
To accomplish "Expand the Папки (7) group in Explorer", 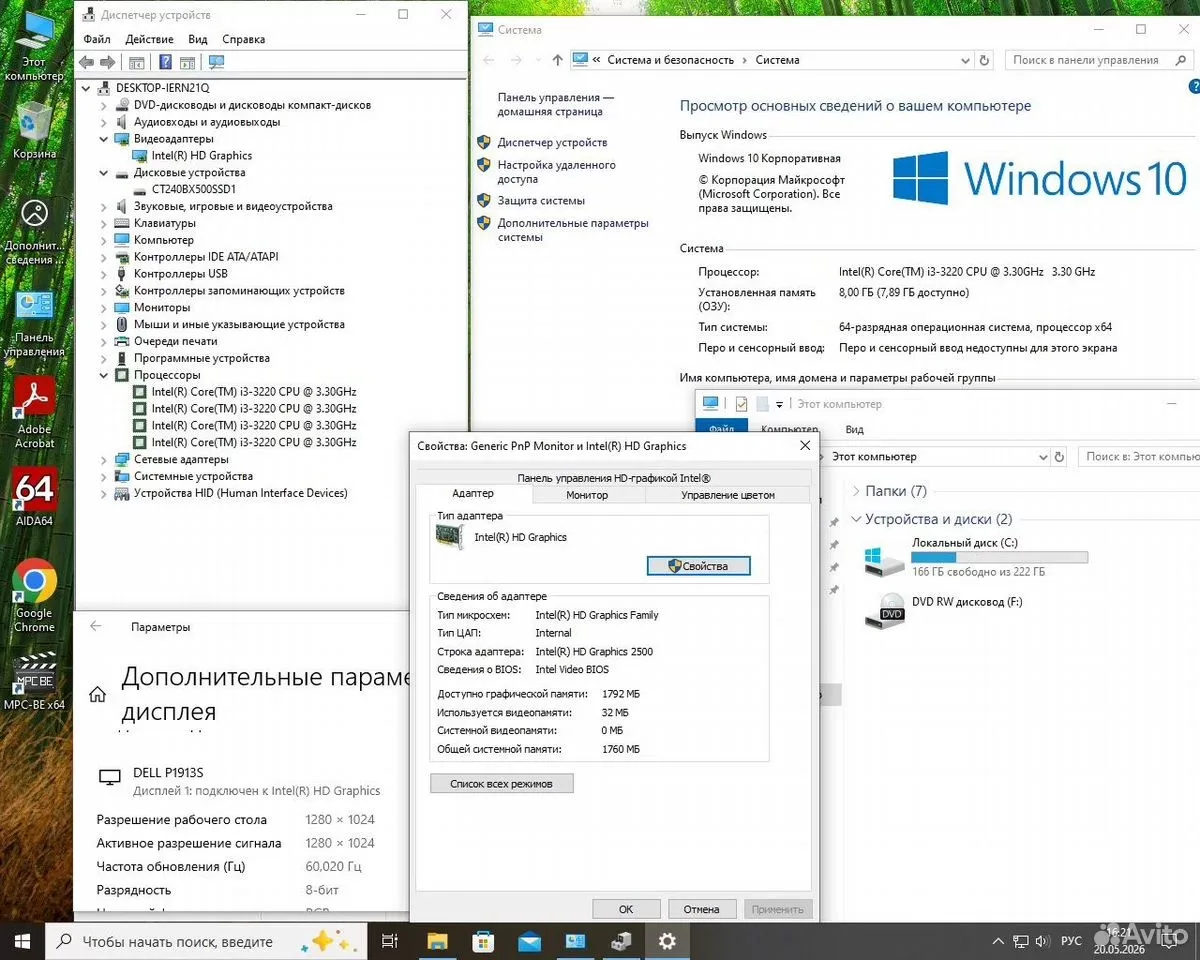I will (x=856, y=491).
